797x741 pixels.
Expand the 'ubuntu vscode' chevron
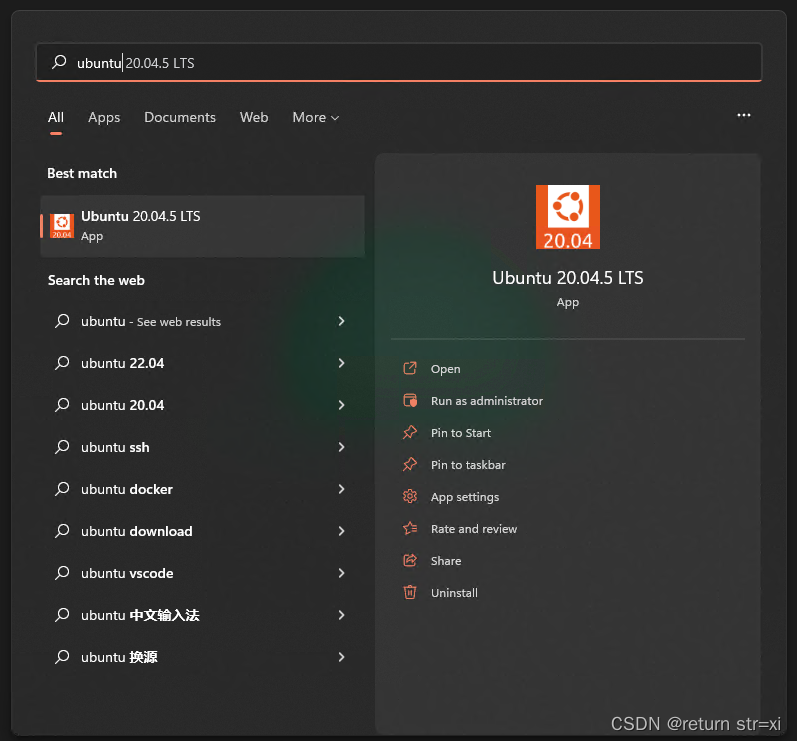point(342,573)
